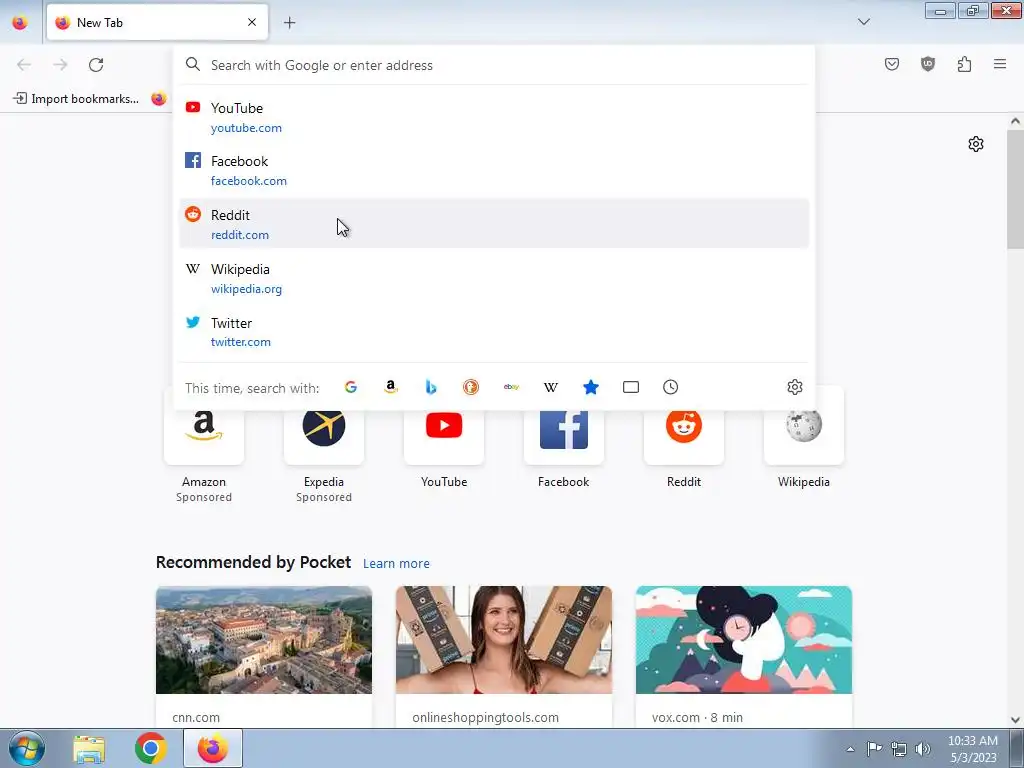Open Google Chrome from taskbar

pos(150,748)
